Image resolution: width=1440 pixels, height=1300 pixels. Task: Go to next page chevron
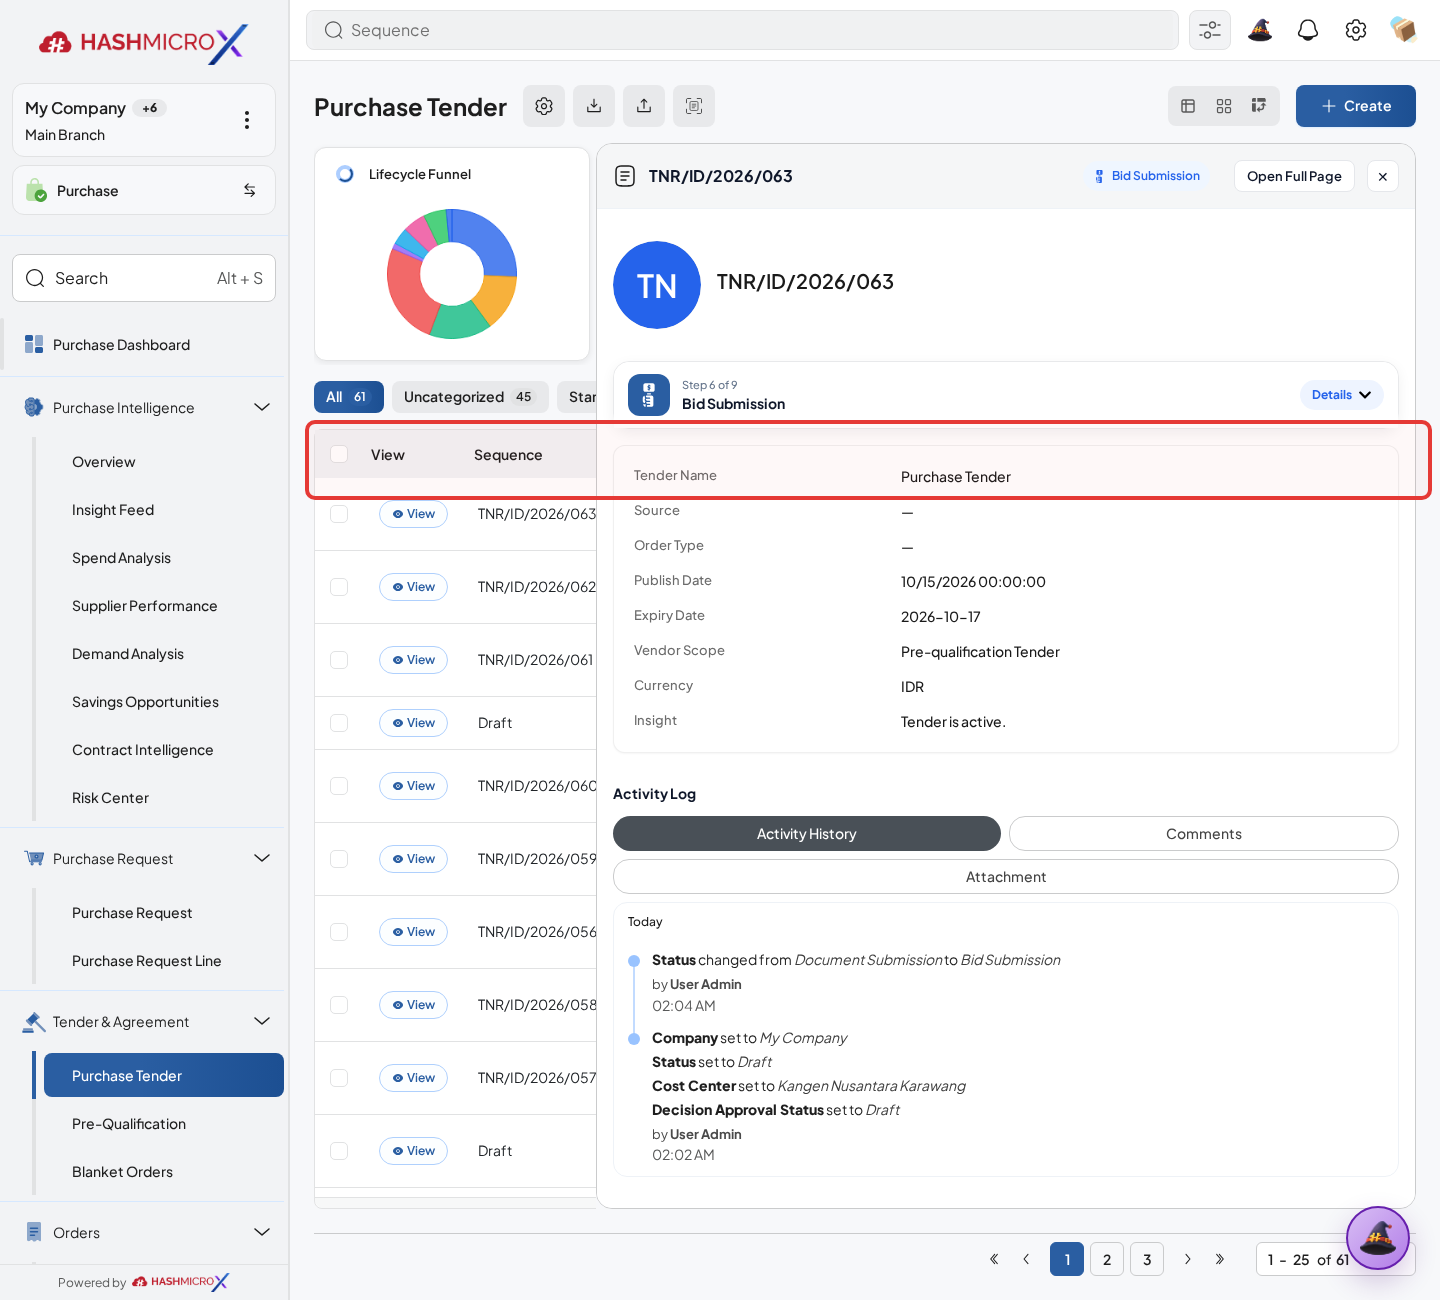coord(1187,1259)
